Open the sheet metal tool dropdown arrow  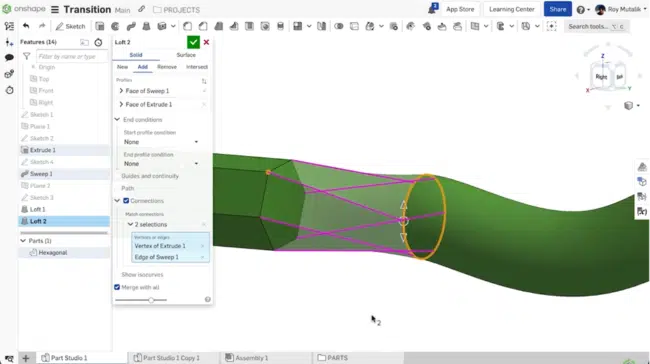(512, 26)
